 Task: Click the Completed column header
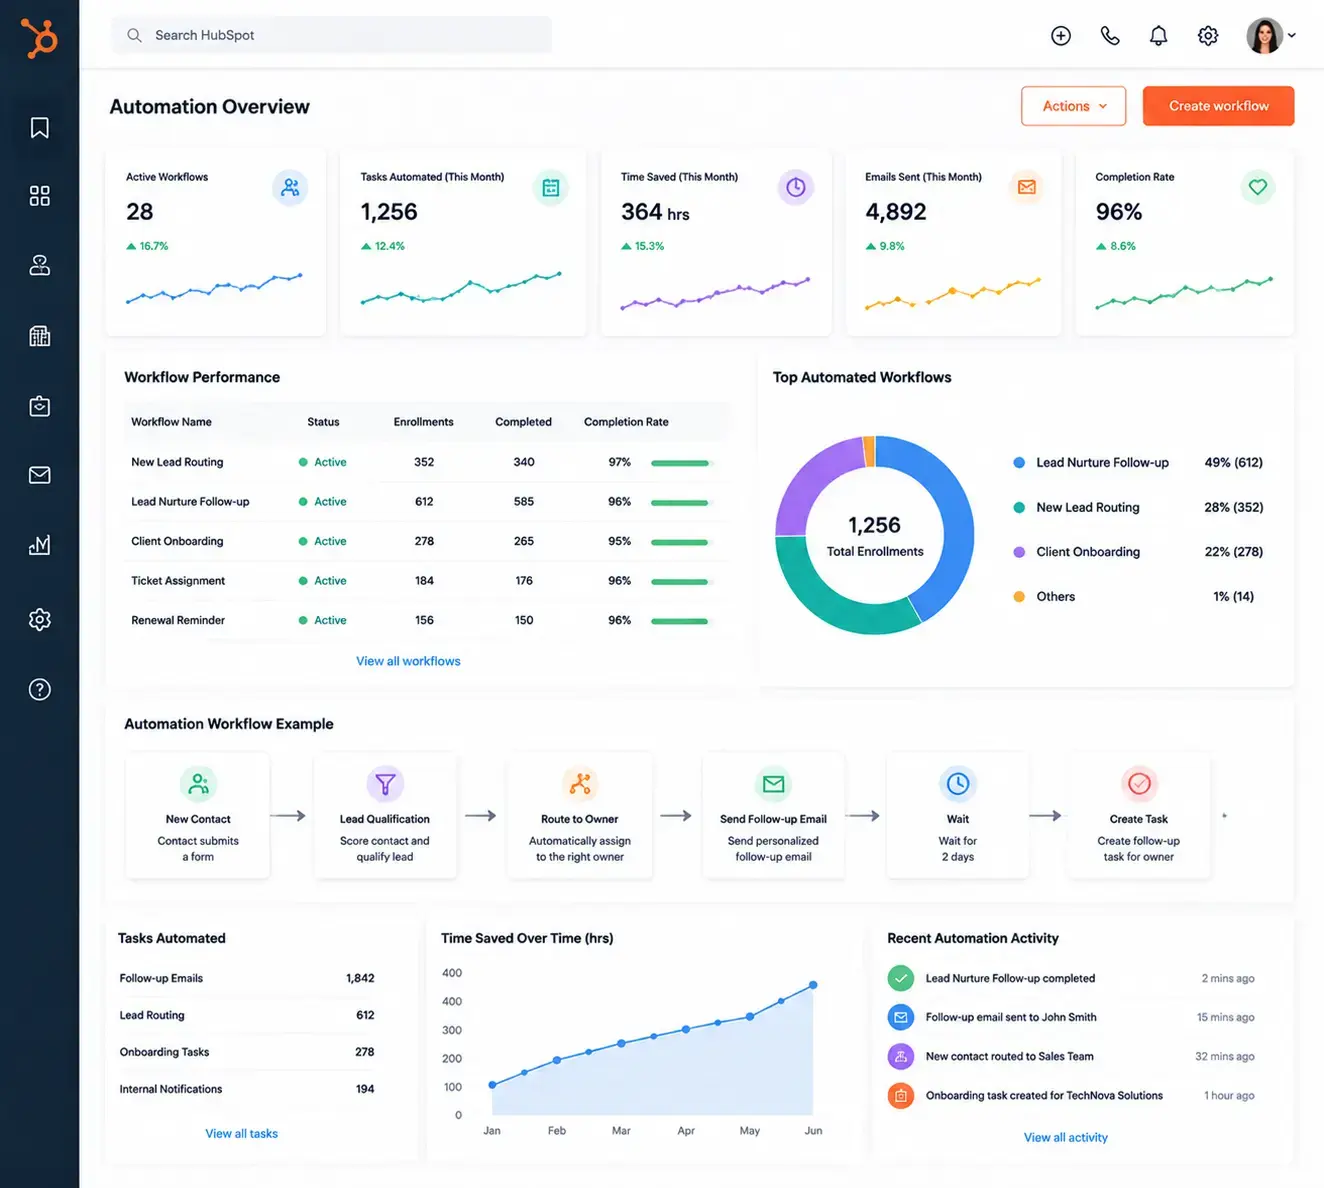point(523,422)
